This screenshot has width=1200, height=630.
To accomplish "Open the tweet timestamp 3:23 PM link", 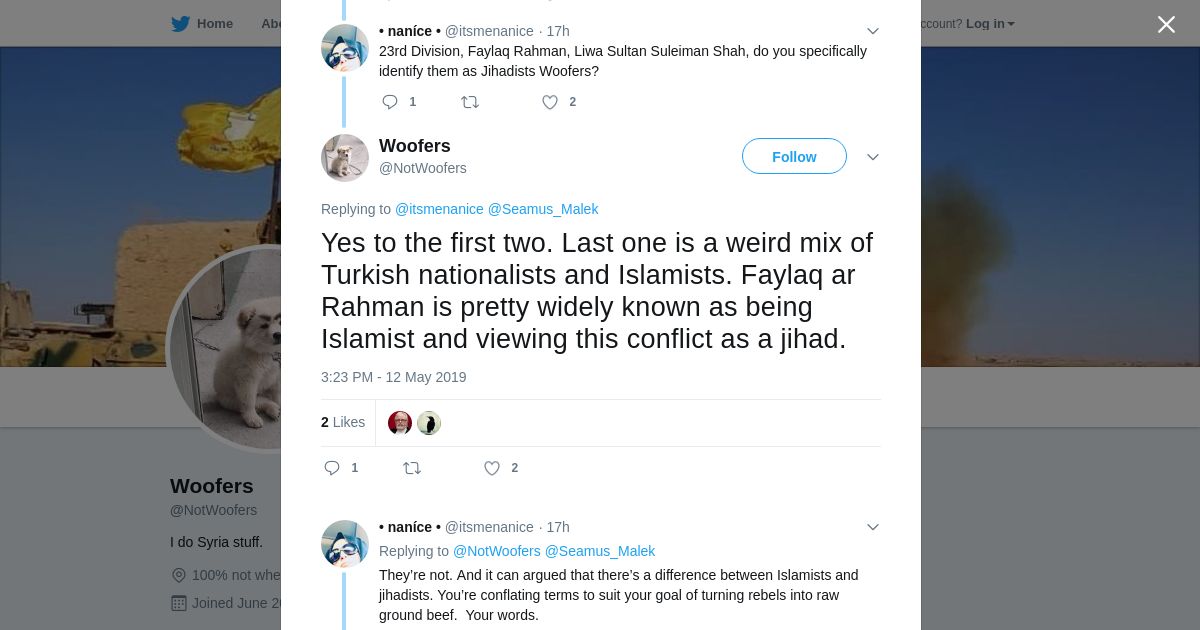I will coord(393,377).
